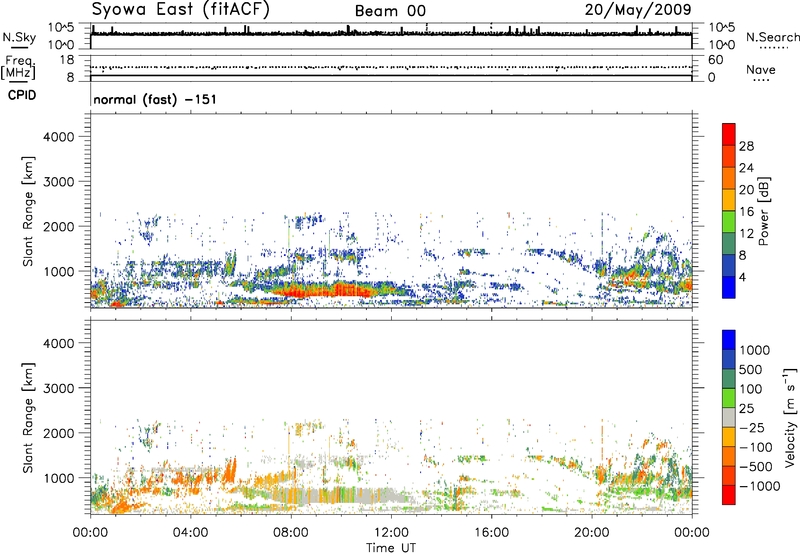Click the '18' frequency axis tick
Screen dimensions: 800x554
pos(67,60)
